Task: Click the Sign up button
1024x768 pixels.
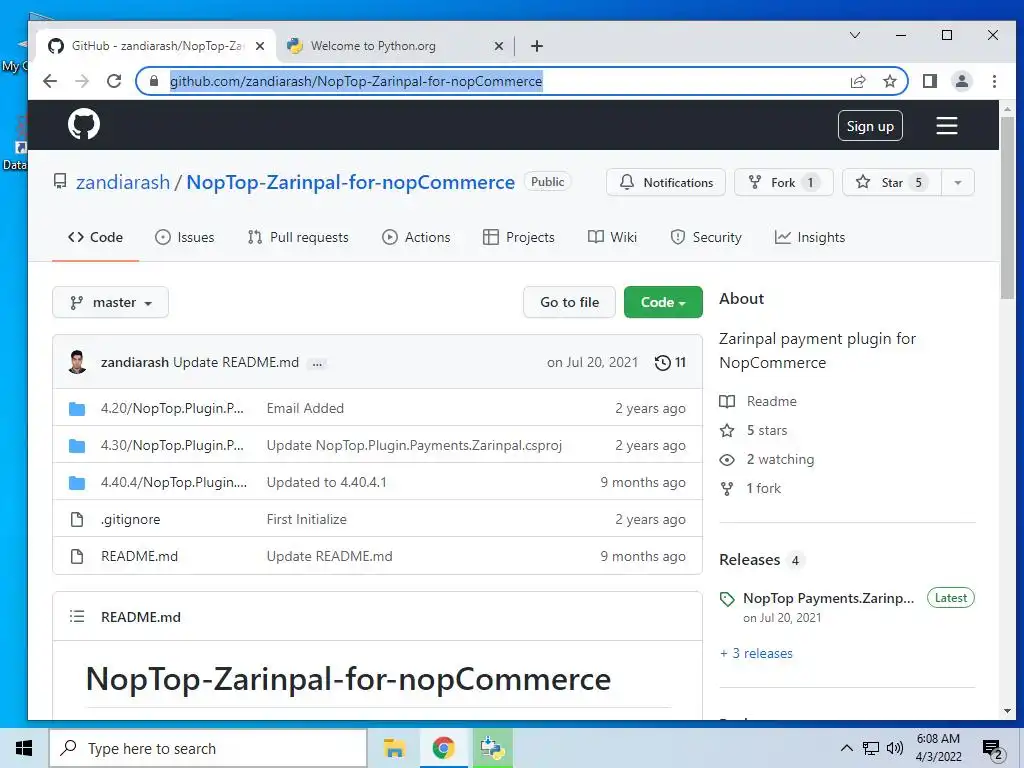Action: 870,126
